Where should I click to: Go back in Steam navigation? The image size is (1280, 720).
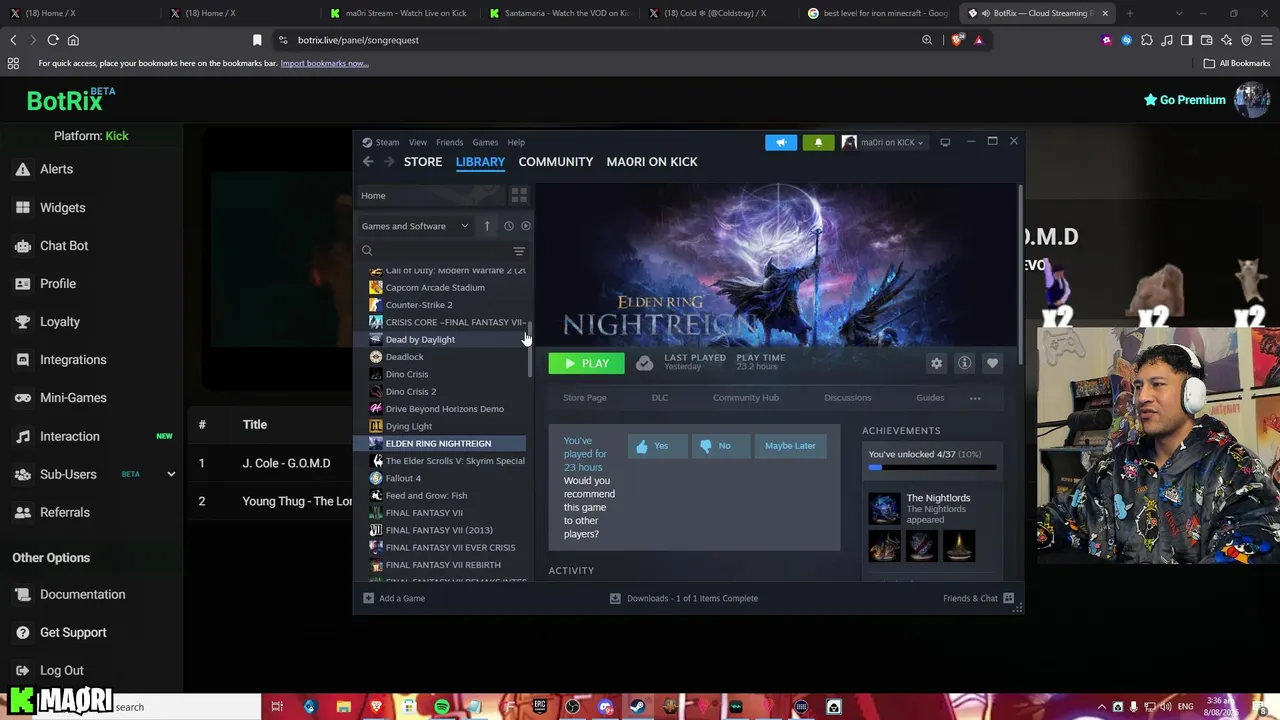[368, 162]
